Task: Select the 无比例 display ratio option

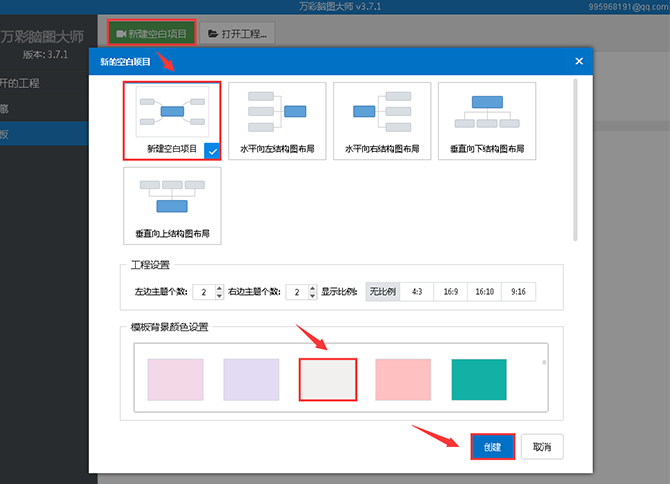Action: [382, 292]
